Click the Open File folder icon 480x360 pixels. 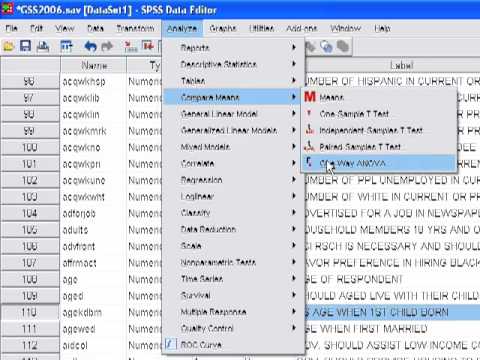9,46
